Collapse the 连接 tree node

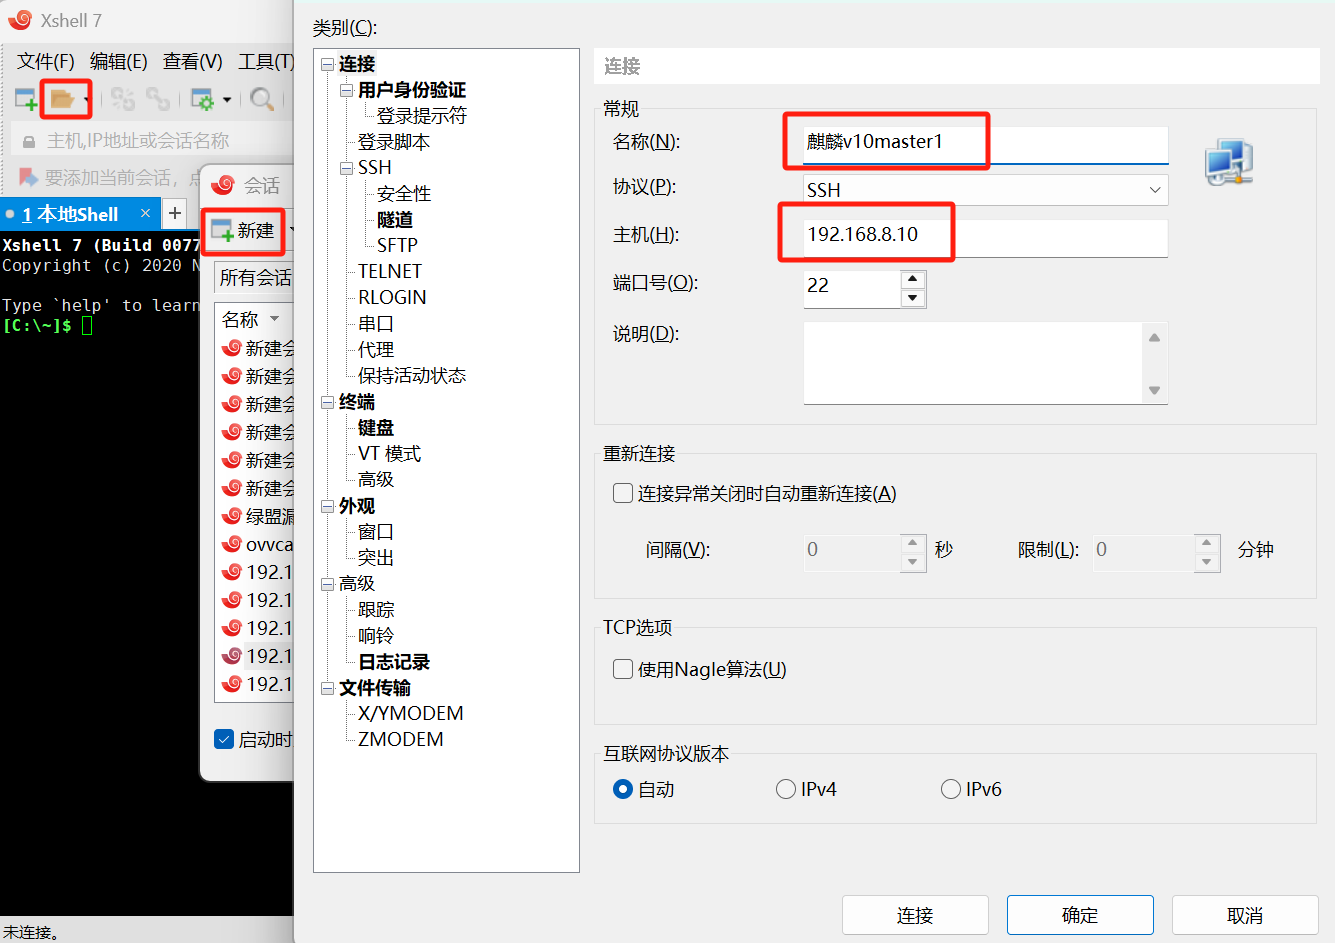tap(327, 64)
